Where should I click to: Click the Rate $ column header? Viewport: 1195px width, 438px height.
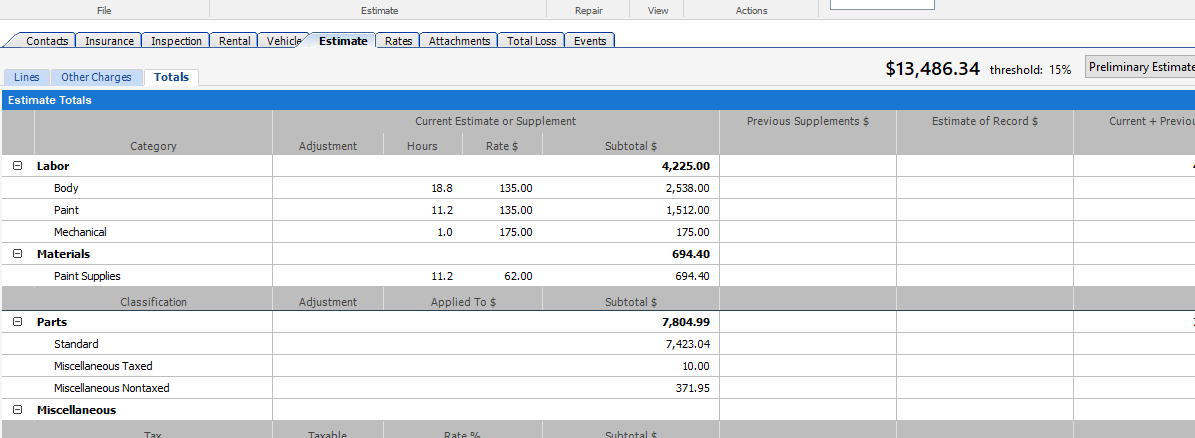coord(502,146)
